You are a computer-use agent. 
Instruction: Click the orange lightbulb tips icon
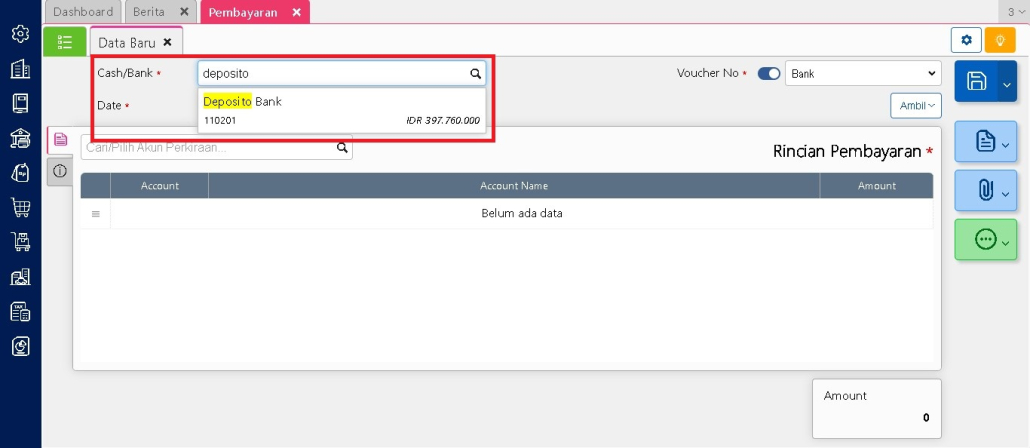pyautogui.click(x=998, y=40)
